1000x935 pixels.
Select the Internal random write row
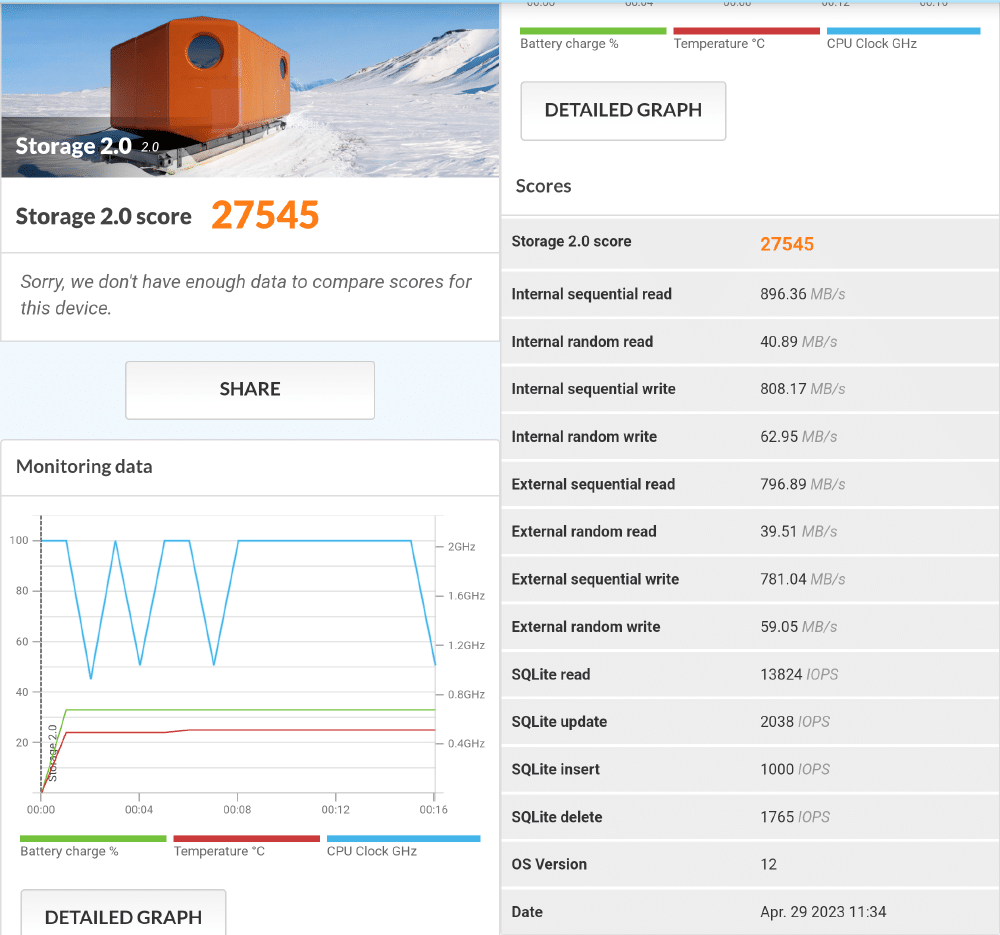[750, 436]
